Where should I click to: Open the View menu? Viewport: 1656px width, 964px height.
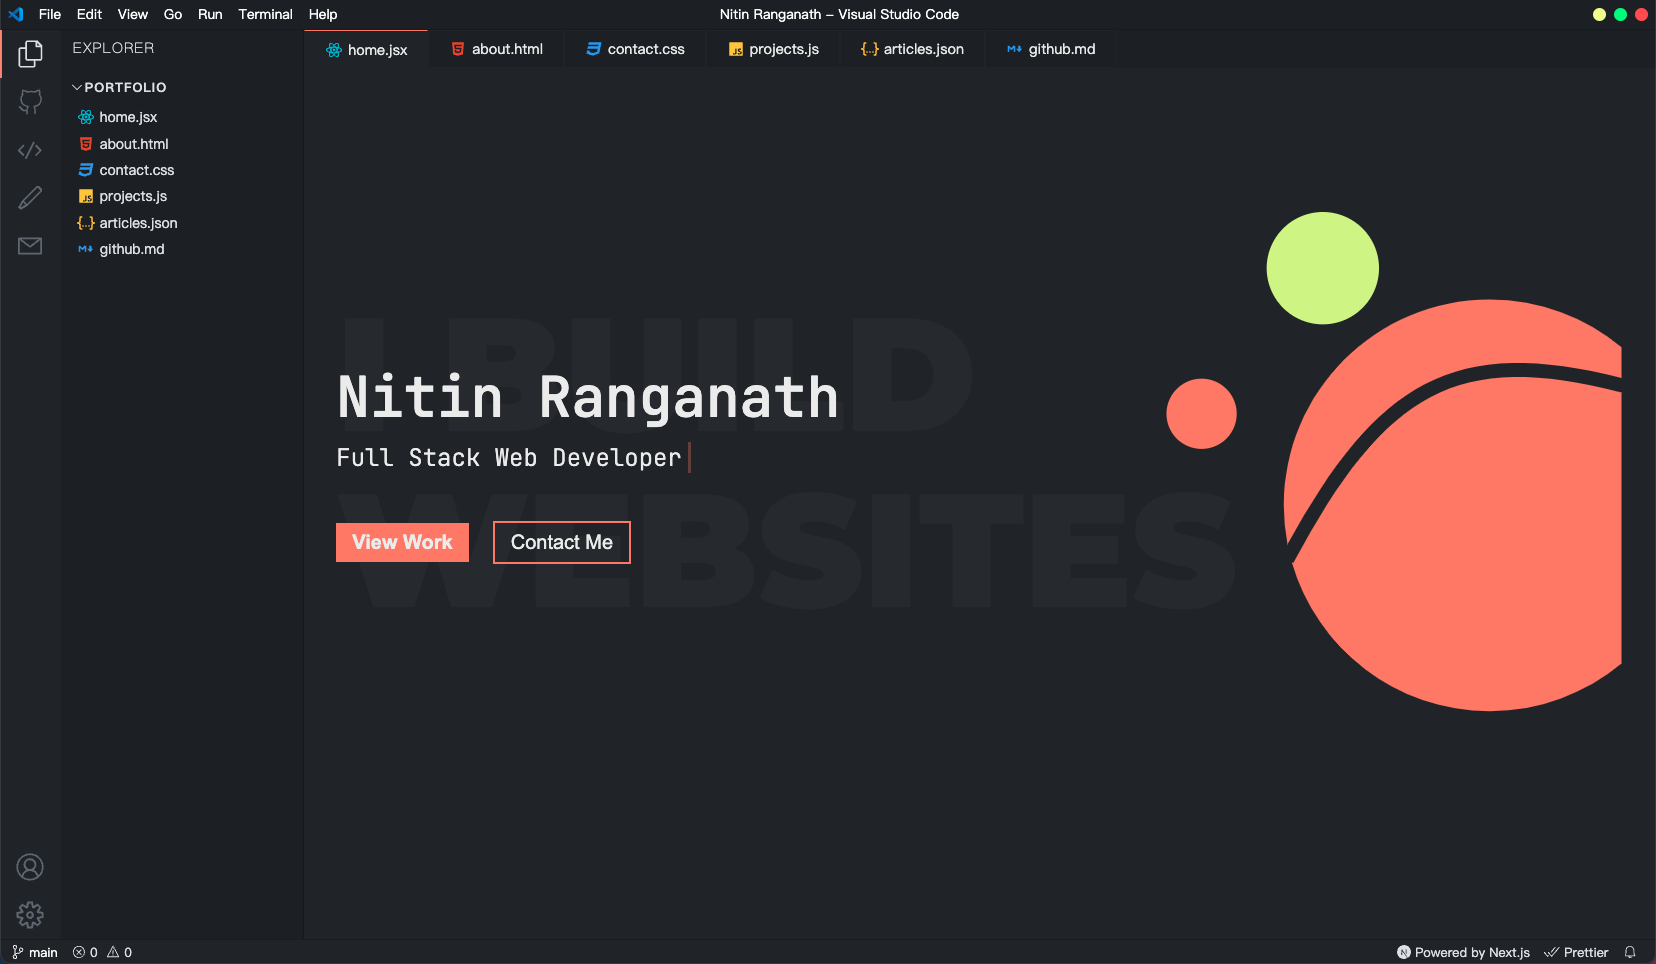tap(132, 14)
